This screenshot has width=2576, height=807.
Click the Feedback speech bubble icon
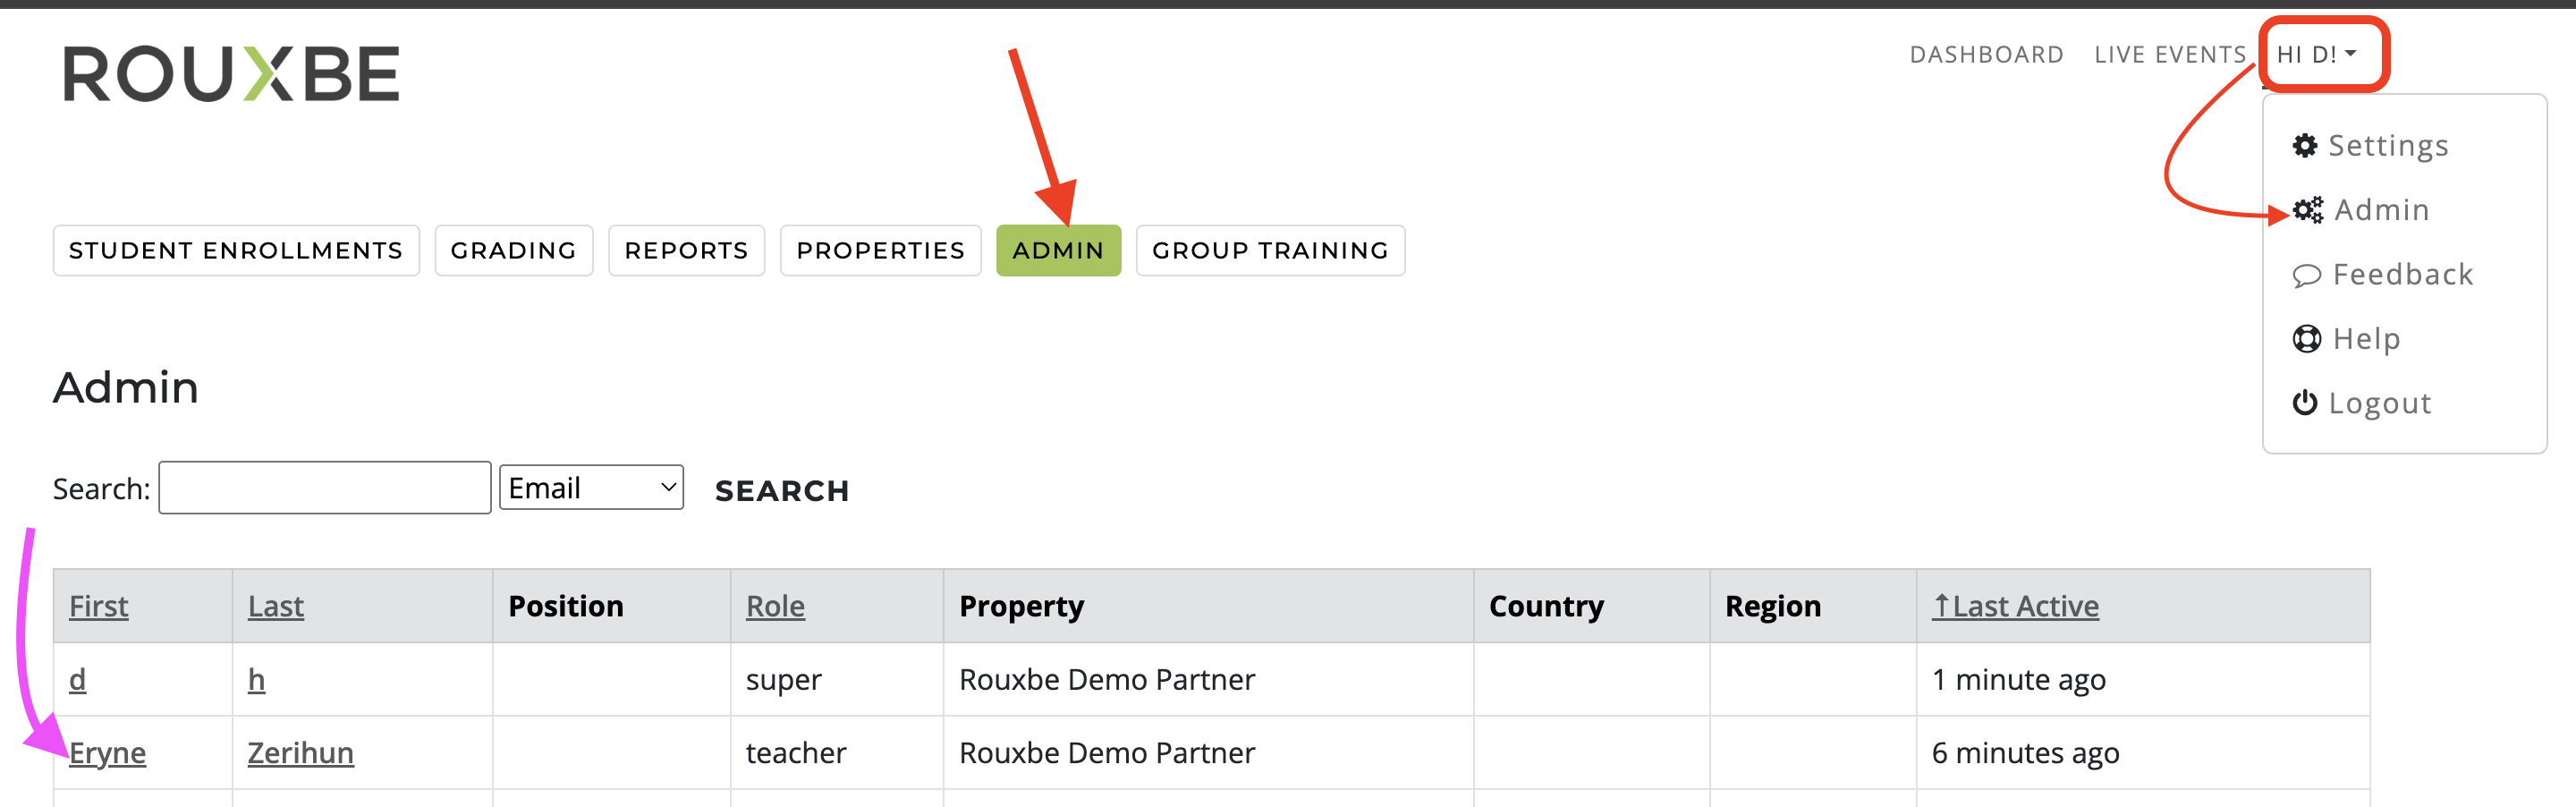[x=2306, y=275]
